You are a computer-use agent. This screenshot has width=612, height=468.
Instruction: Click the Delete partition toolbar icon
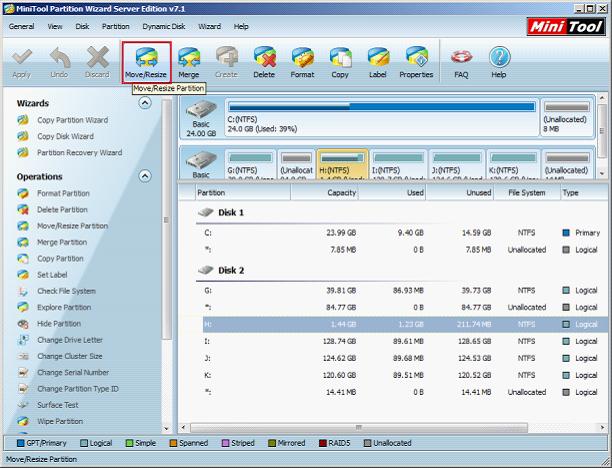pyautogui.click(x=264, y=62)
